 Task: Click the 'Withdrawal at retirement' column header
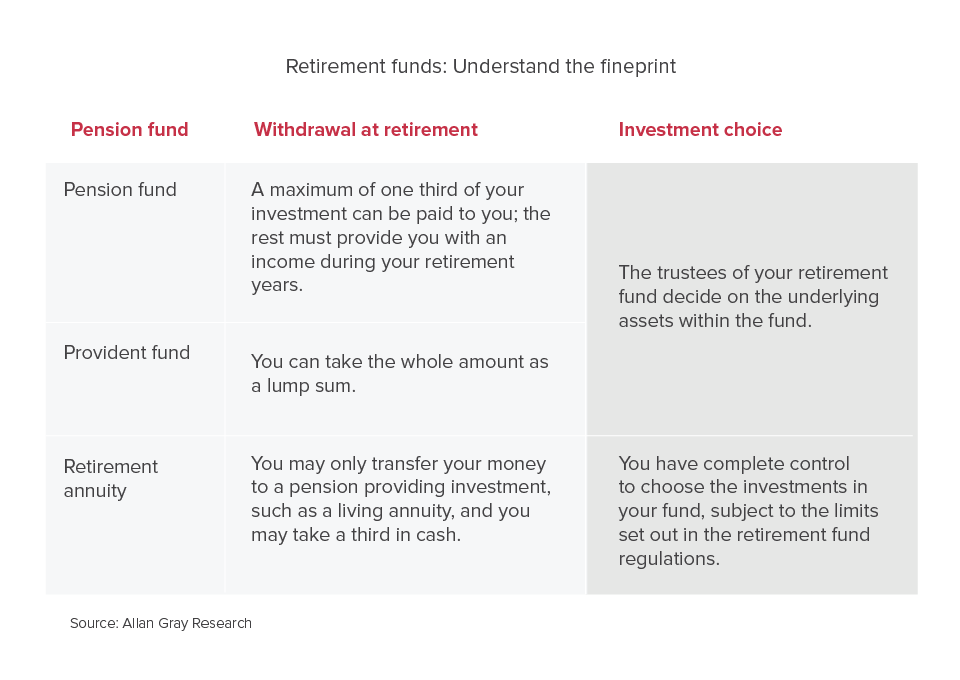click(x=365, y=130)
